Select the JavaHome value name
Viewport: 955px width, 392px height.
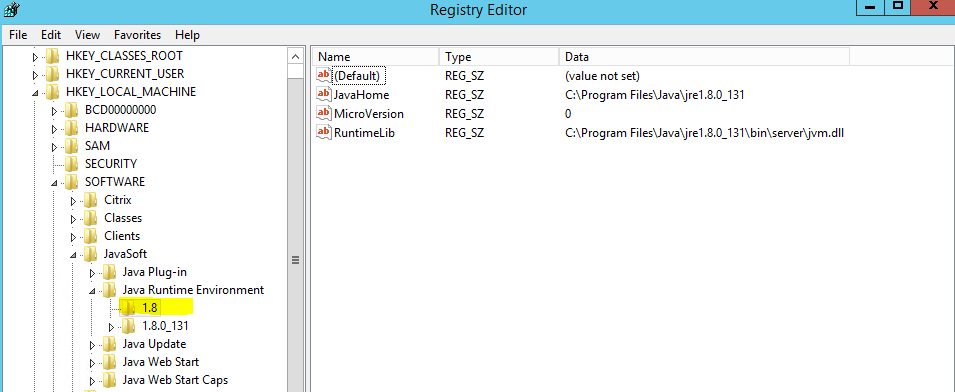(x=361, y=95)
